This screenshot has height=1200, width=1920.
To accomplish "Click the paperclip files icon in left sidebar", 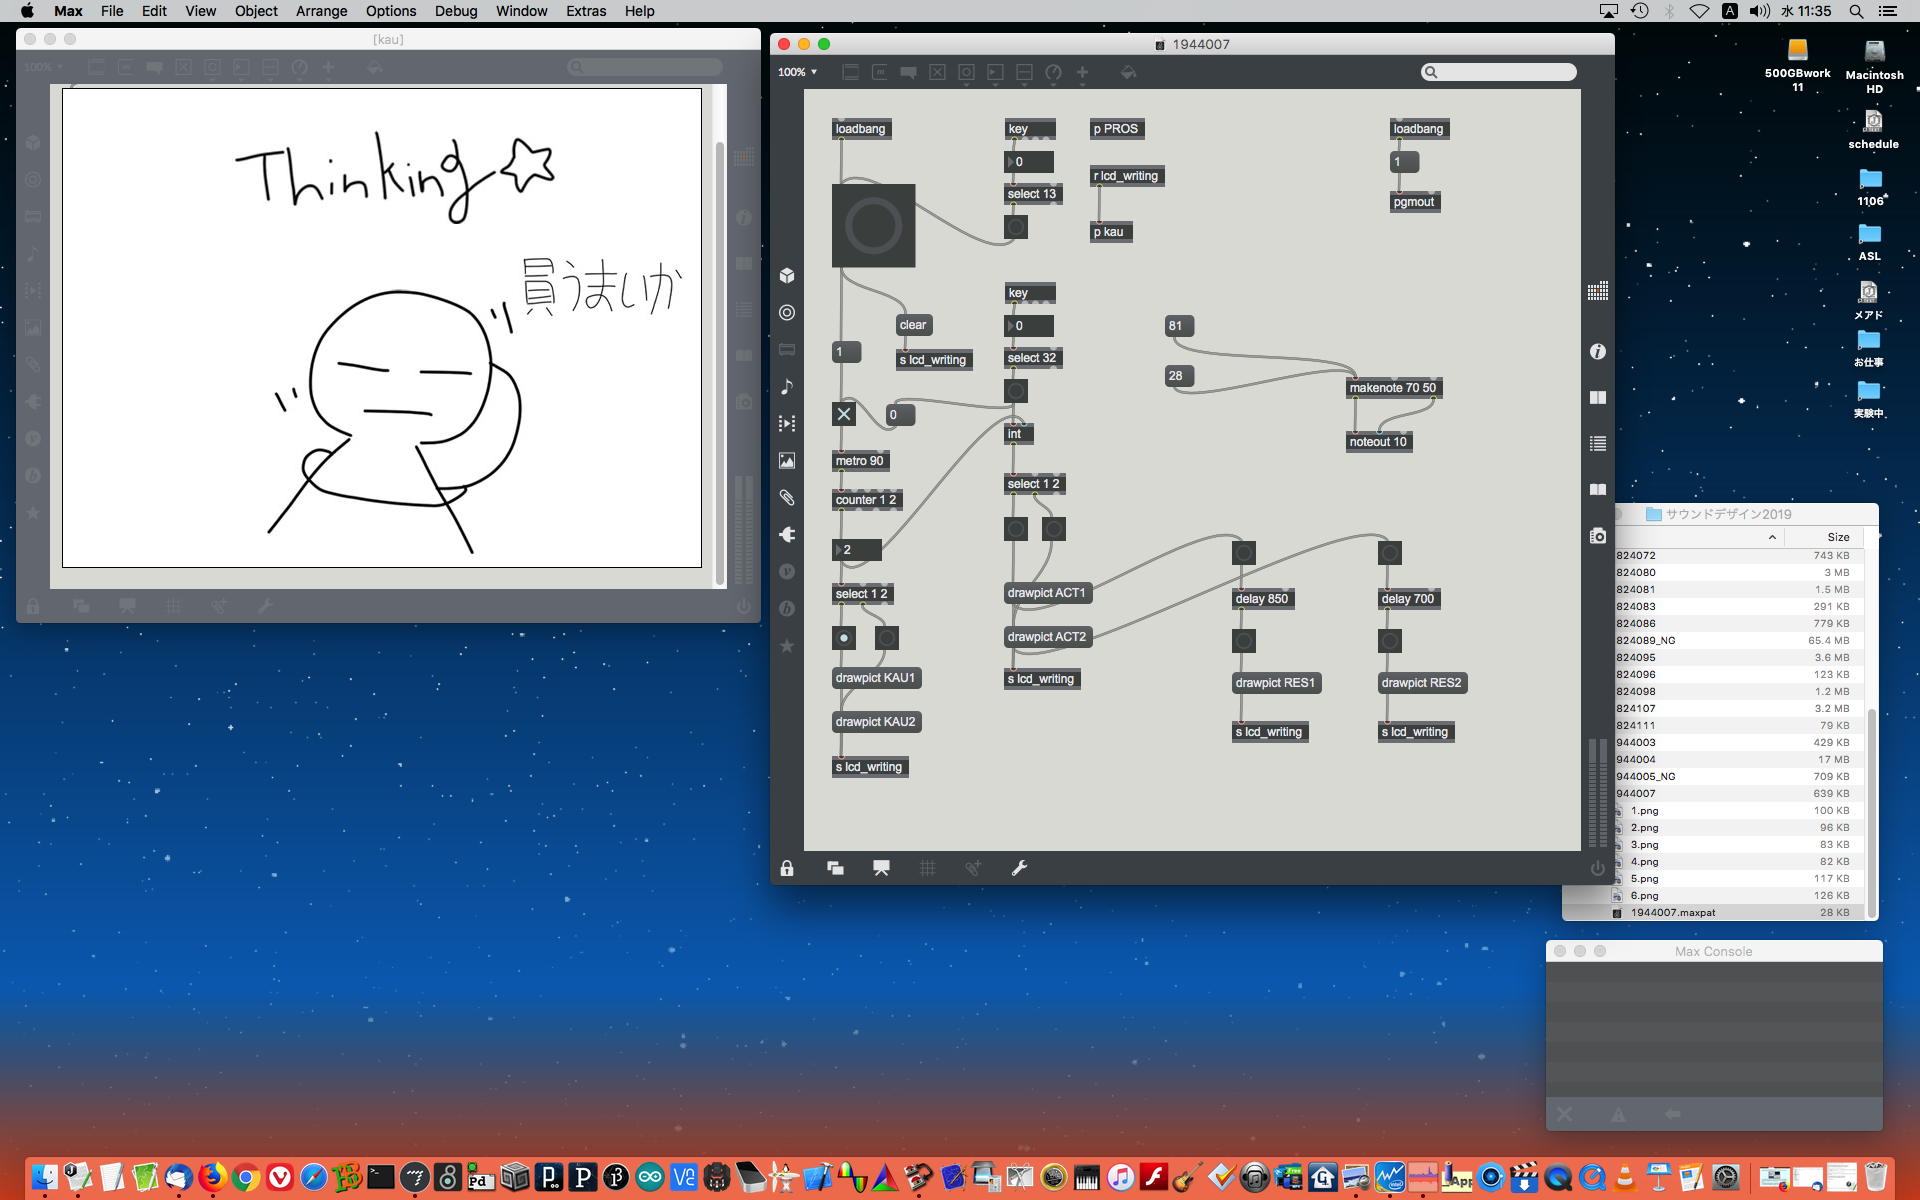I will pos(787,497).
